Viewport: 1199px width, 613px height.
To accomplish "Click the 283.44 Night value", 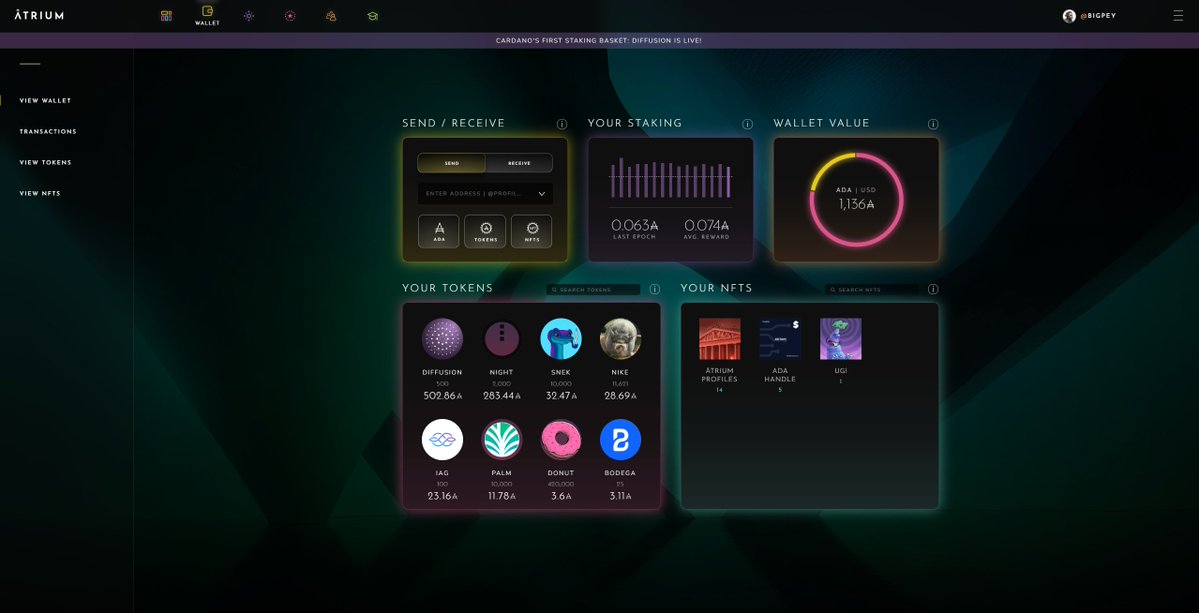I will [x=502, y=396].
